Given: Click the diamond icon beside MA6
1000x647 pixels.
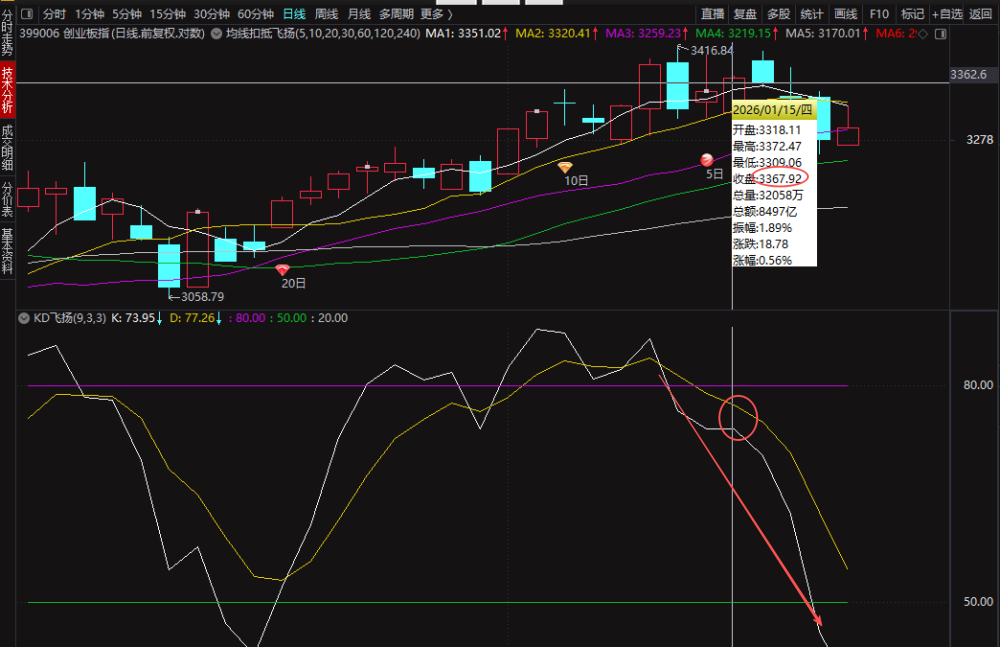Looking at the screenshot, I should (x=922, y=34).
